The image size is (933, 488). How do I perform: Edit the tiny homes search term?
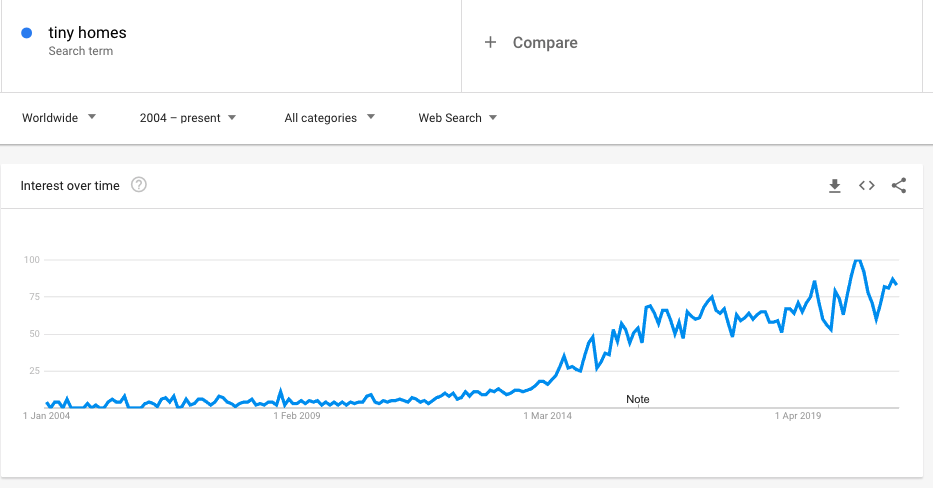coord(87,33)
